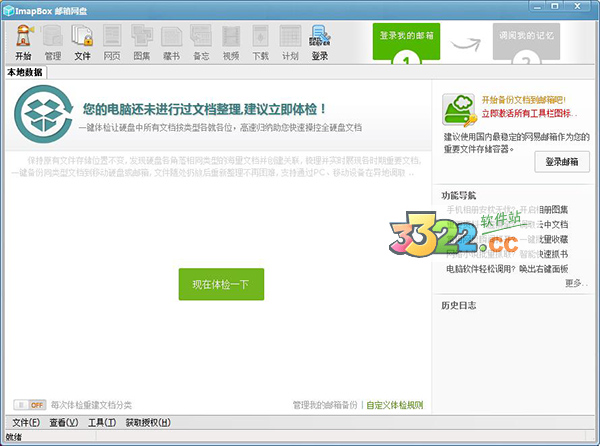
Task: Click the 登录 (Login) toolbar icon
Action: click(x=320, y=42)
